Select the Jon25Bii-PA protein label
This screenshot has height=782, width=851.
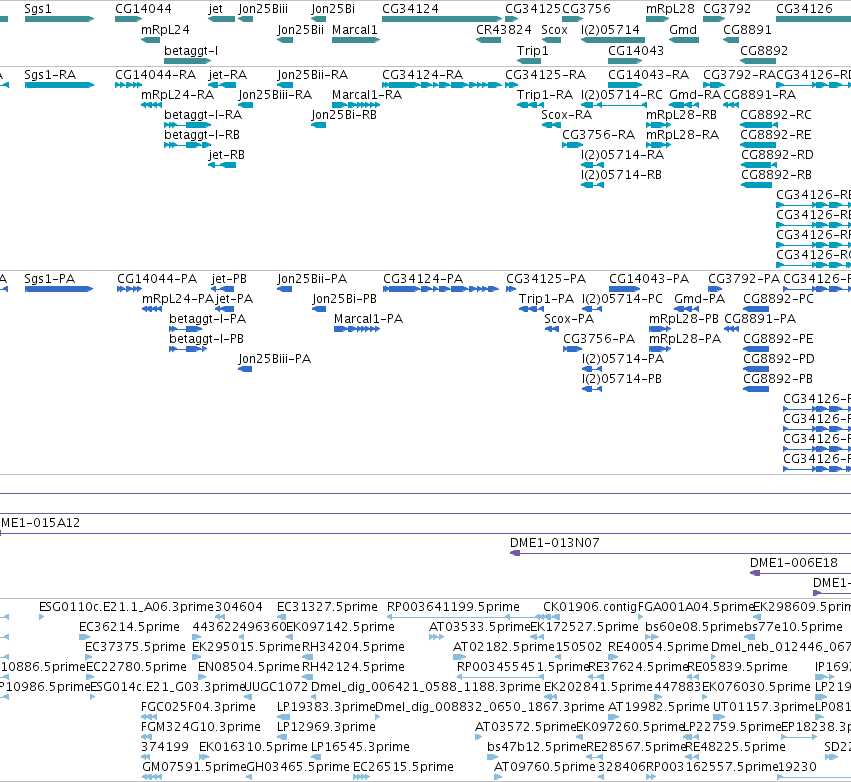point(312,279)
